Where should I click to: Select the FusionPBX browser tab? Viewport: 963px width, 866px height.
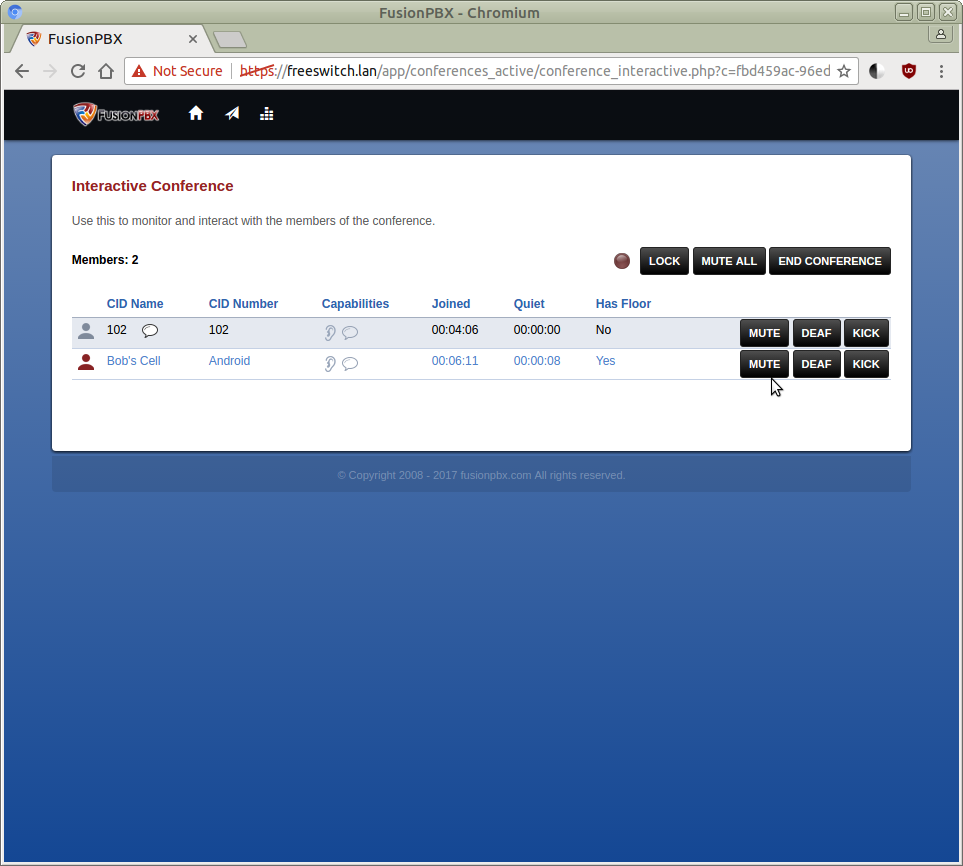(x=110, y=39)
